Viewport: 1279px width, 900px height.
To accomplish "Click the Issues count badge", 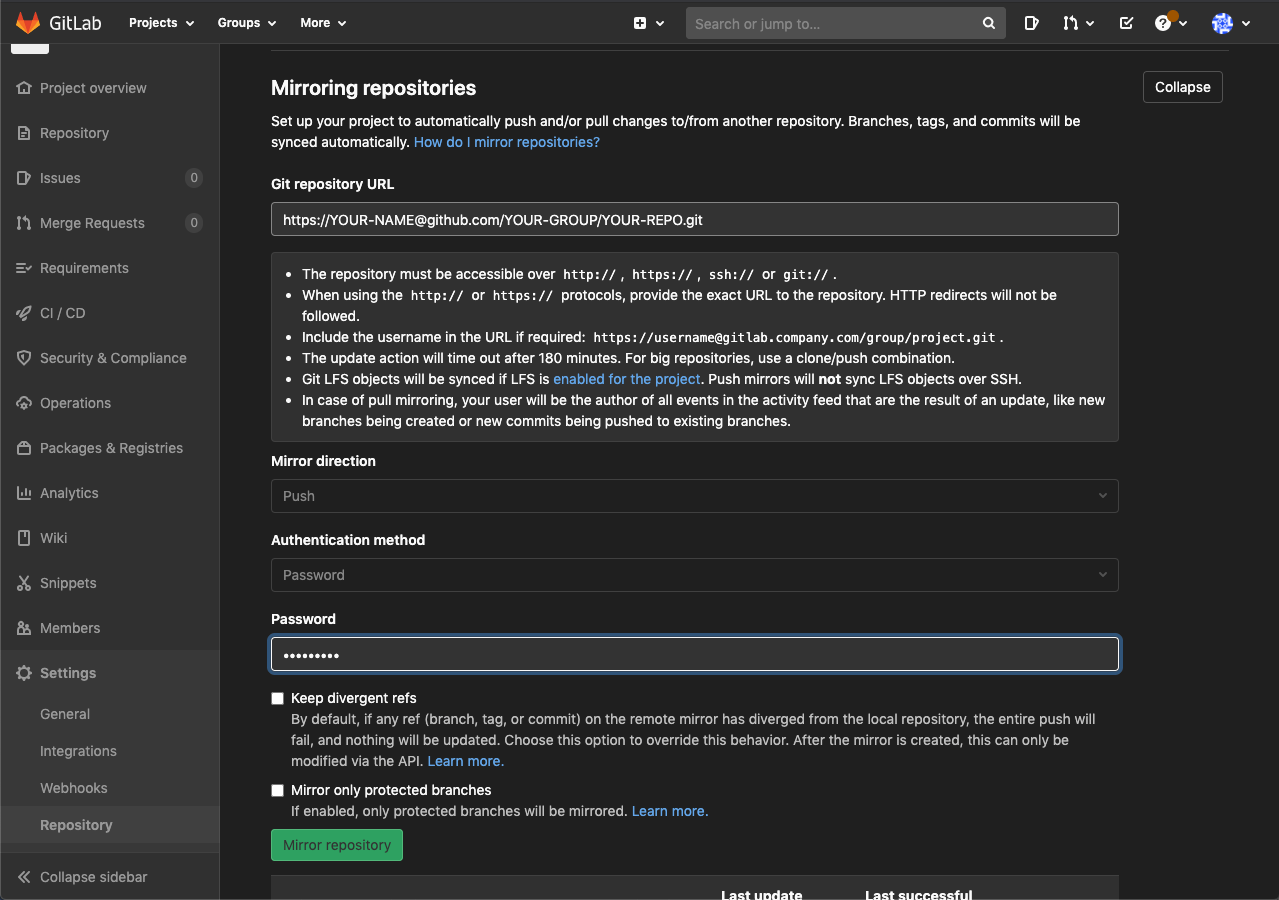I will coord(194,178).
